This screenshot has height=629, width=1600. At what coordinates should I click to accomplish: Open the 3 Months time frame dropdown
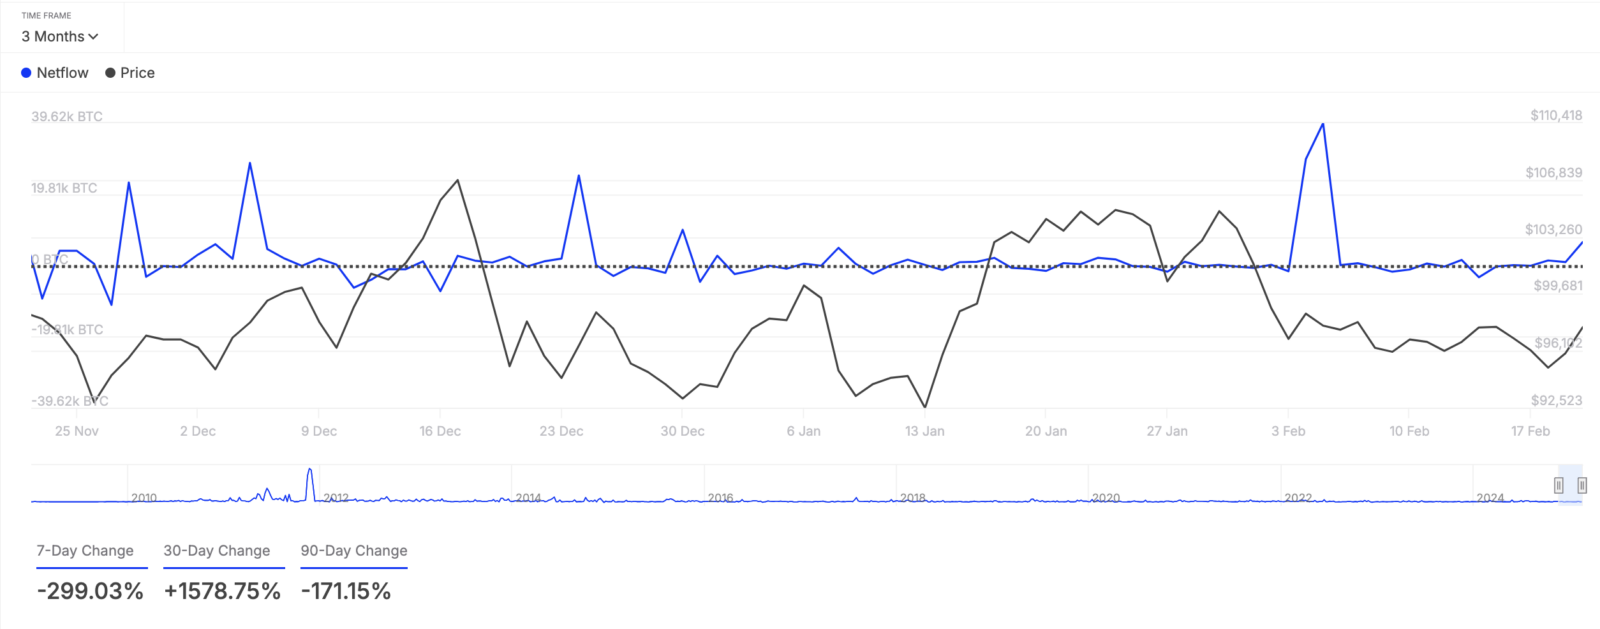pyautogui.click(x=60, y=36)
